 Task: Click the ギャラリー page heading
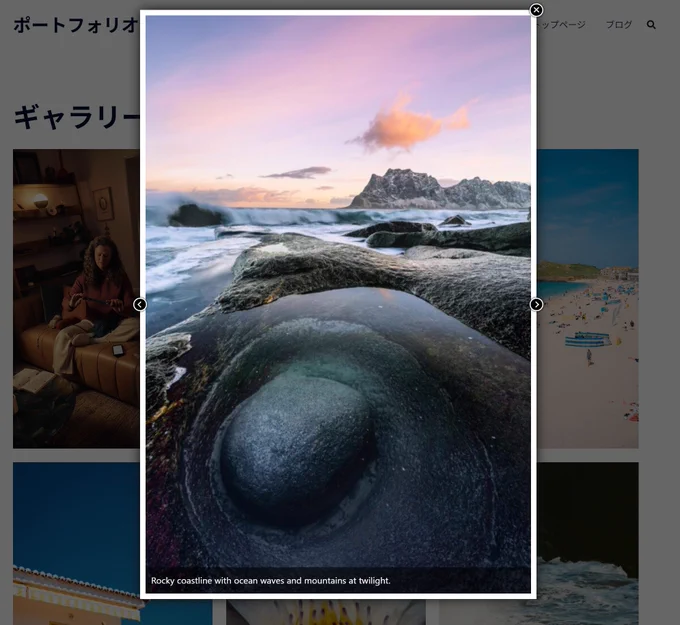76,118
